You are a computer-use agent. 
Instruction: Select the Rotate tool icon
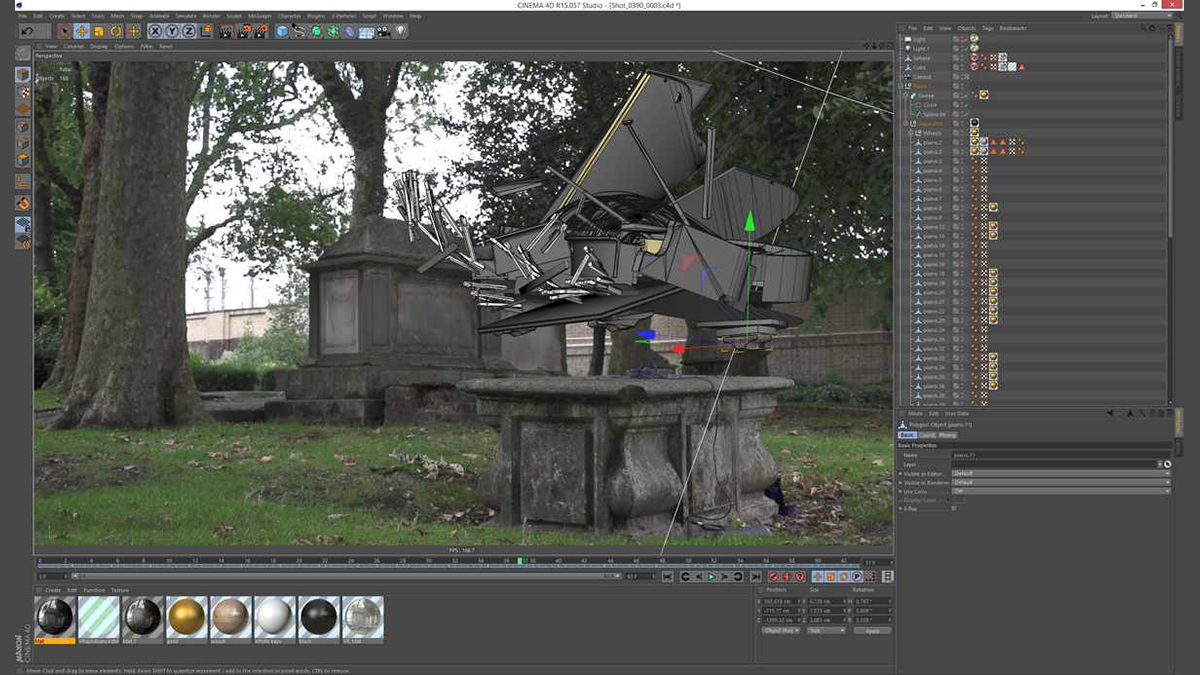click(115, 31)
